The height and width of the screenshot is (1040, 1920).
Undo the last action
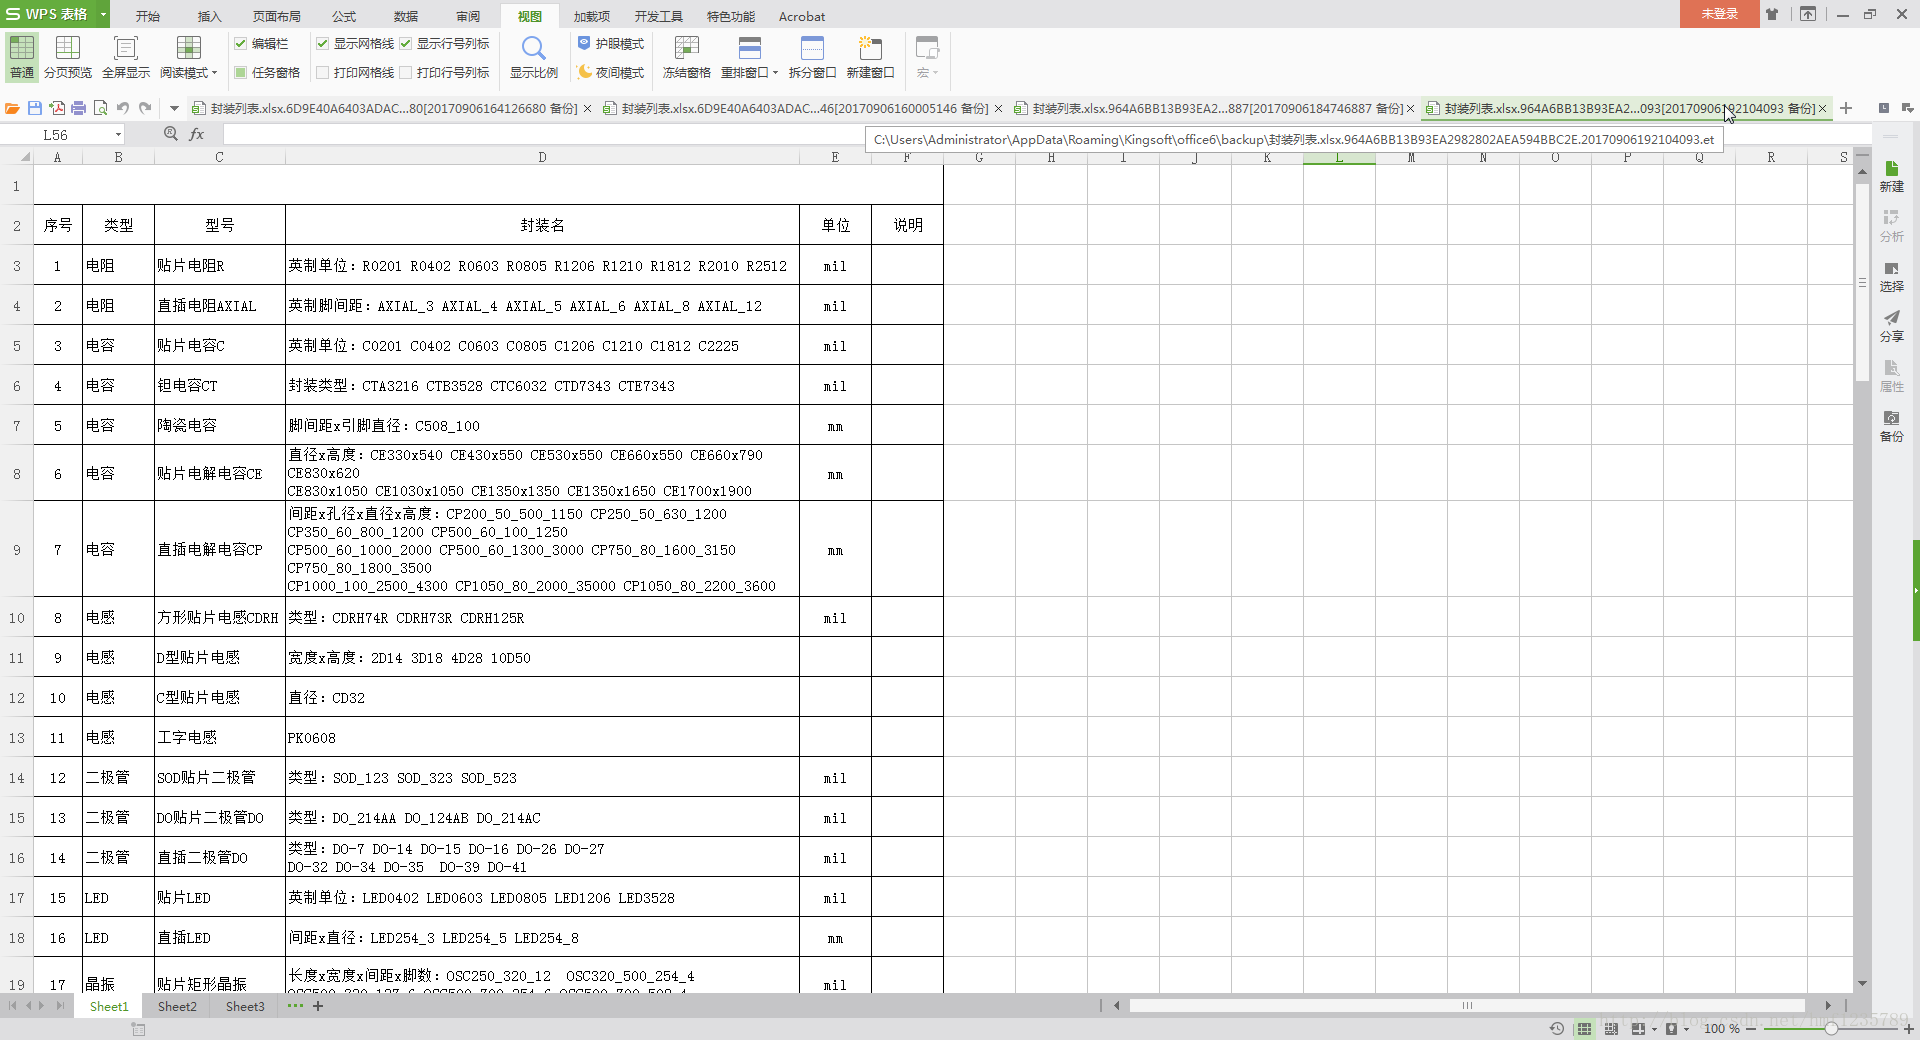coord(123,108)
